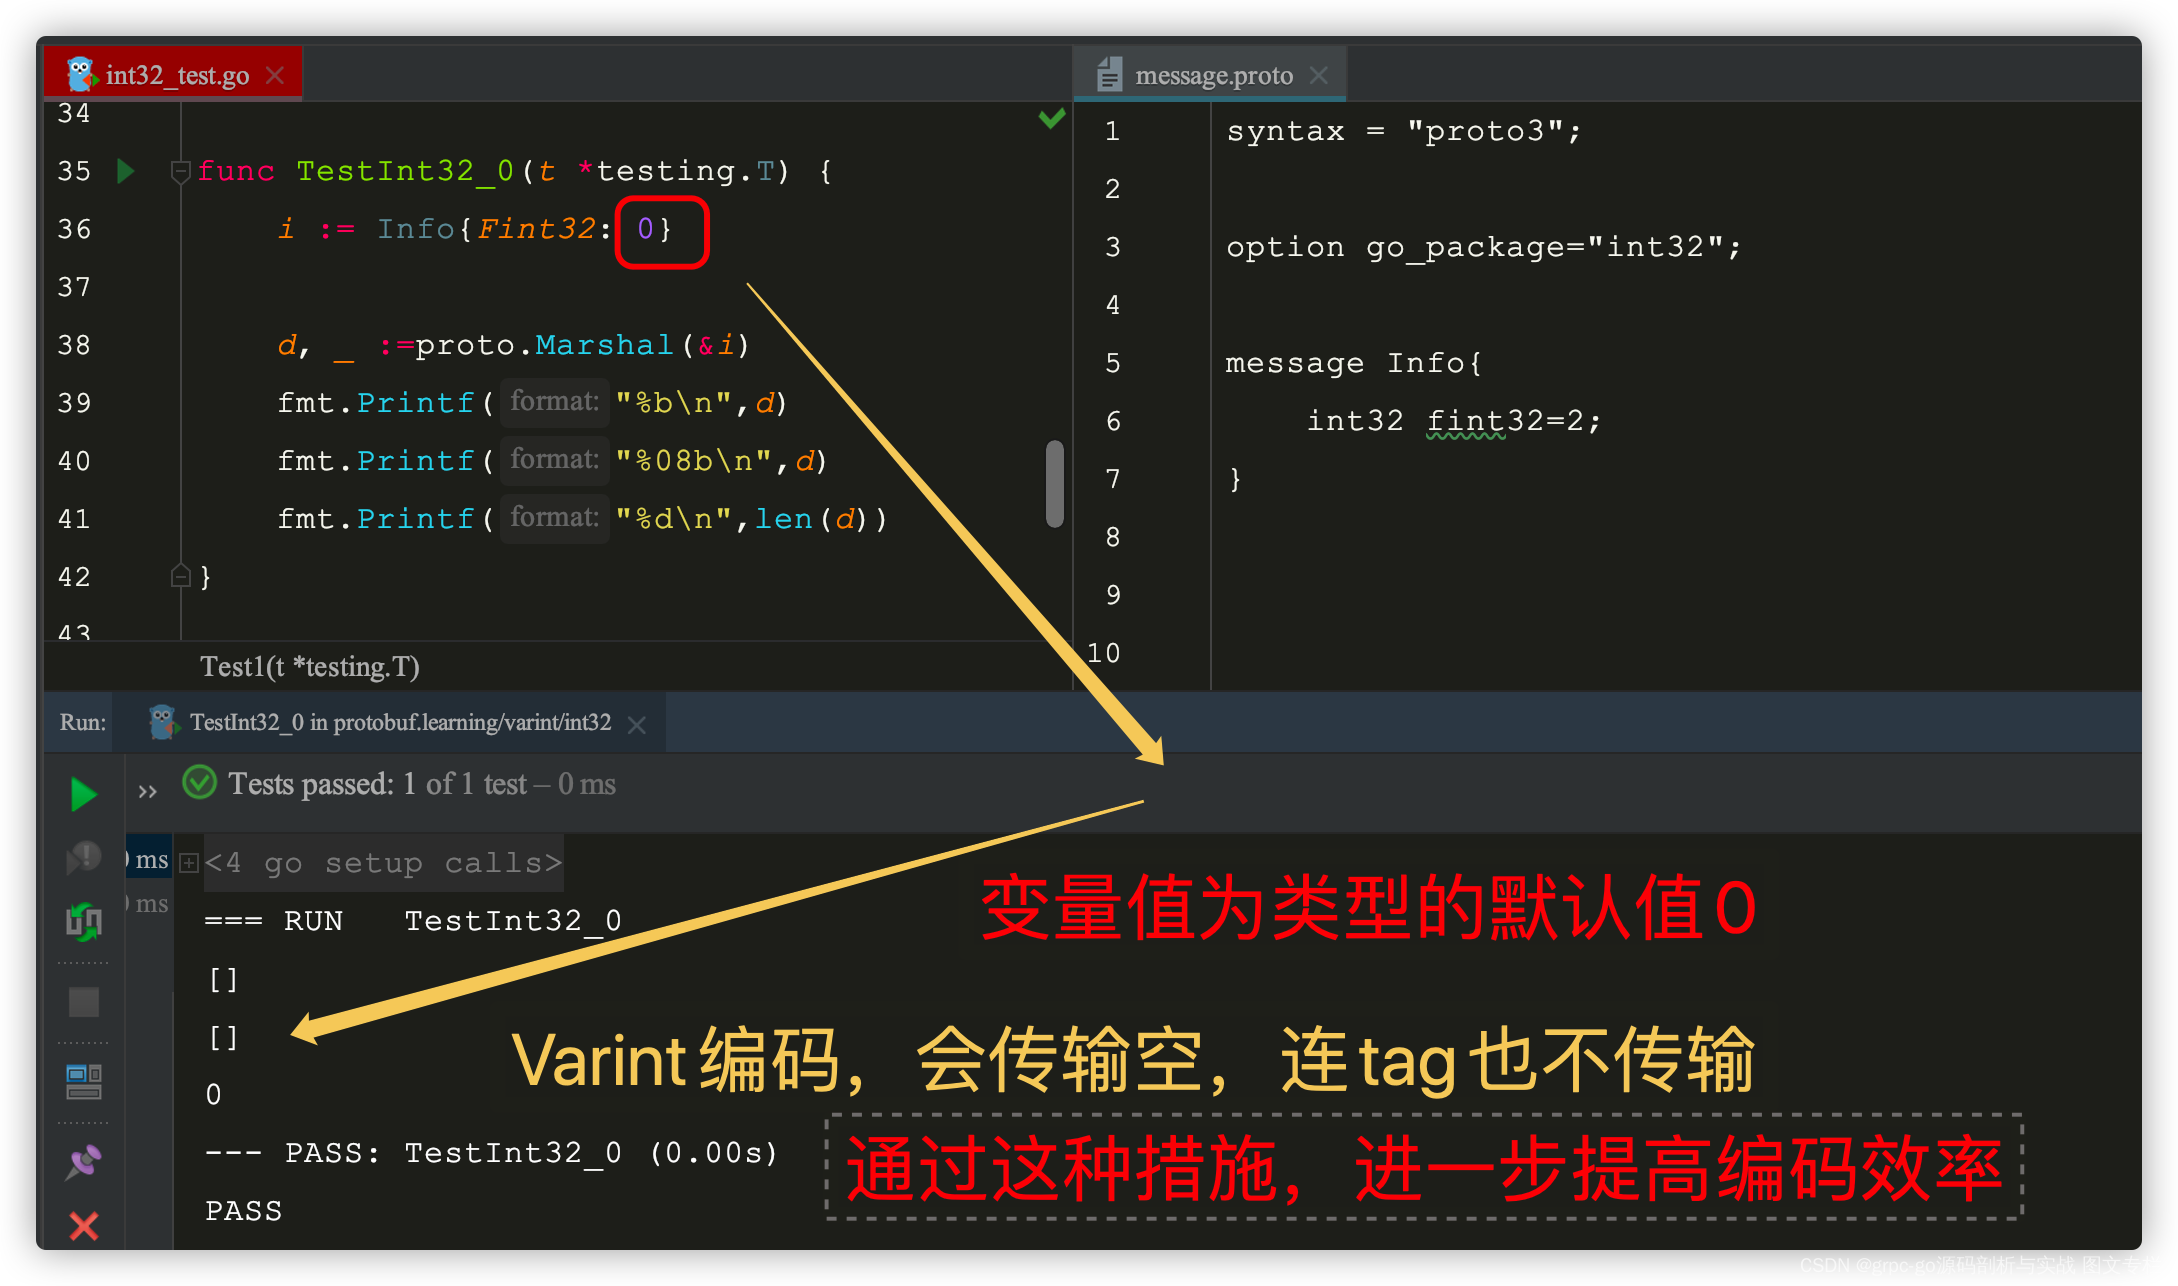The width and height of the screenshot is (2178, 1286).
Task: Switch to the message.proto editor tab
Action: click(x=1211, y=75)
